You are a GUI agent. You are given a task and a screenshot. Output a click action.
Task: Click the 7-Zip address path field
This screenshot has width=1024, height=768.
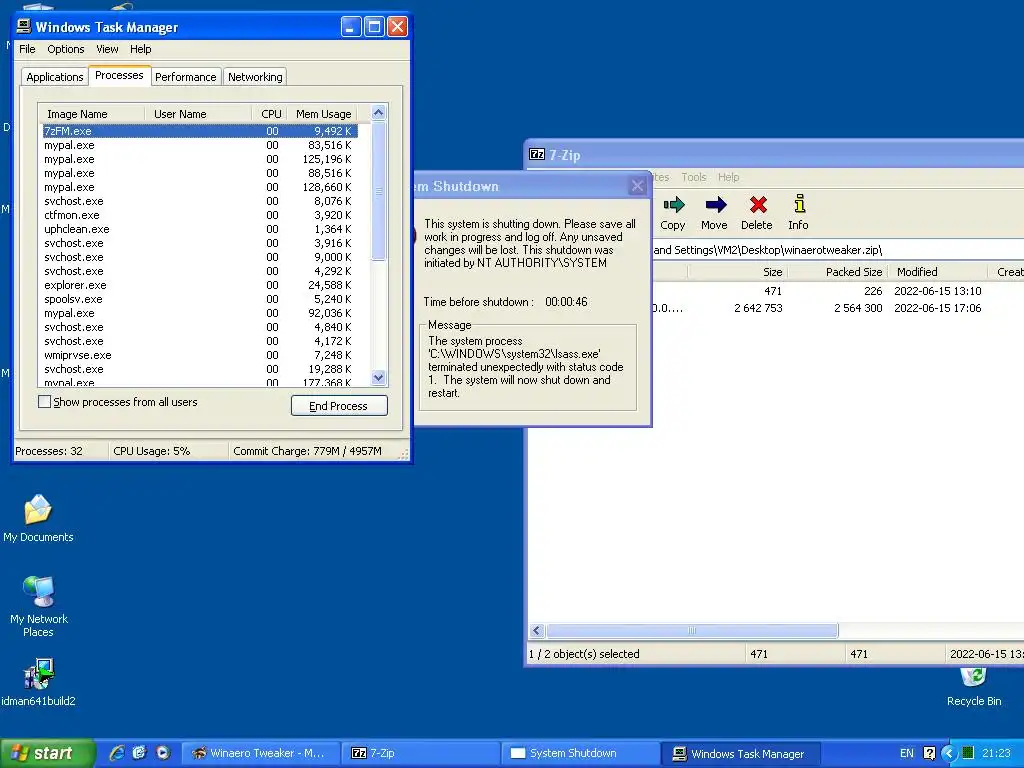click(839, 249)
